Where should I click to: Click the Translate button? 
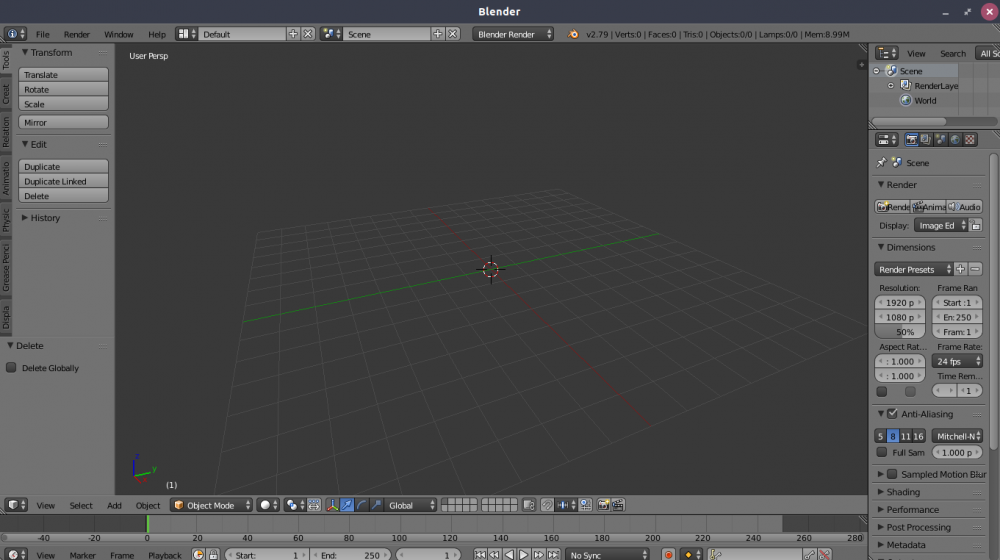click(x=63, y=75)
